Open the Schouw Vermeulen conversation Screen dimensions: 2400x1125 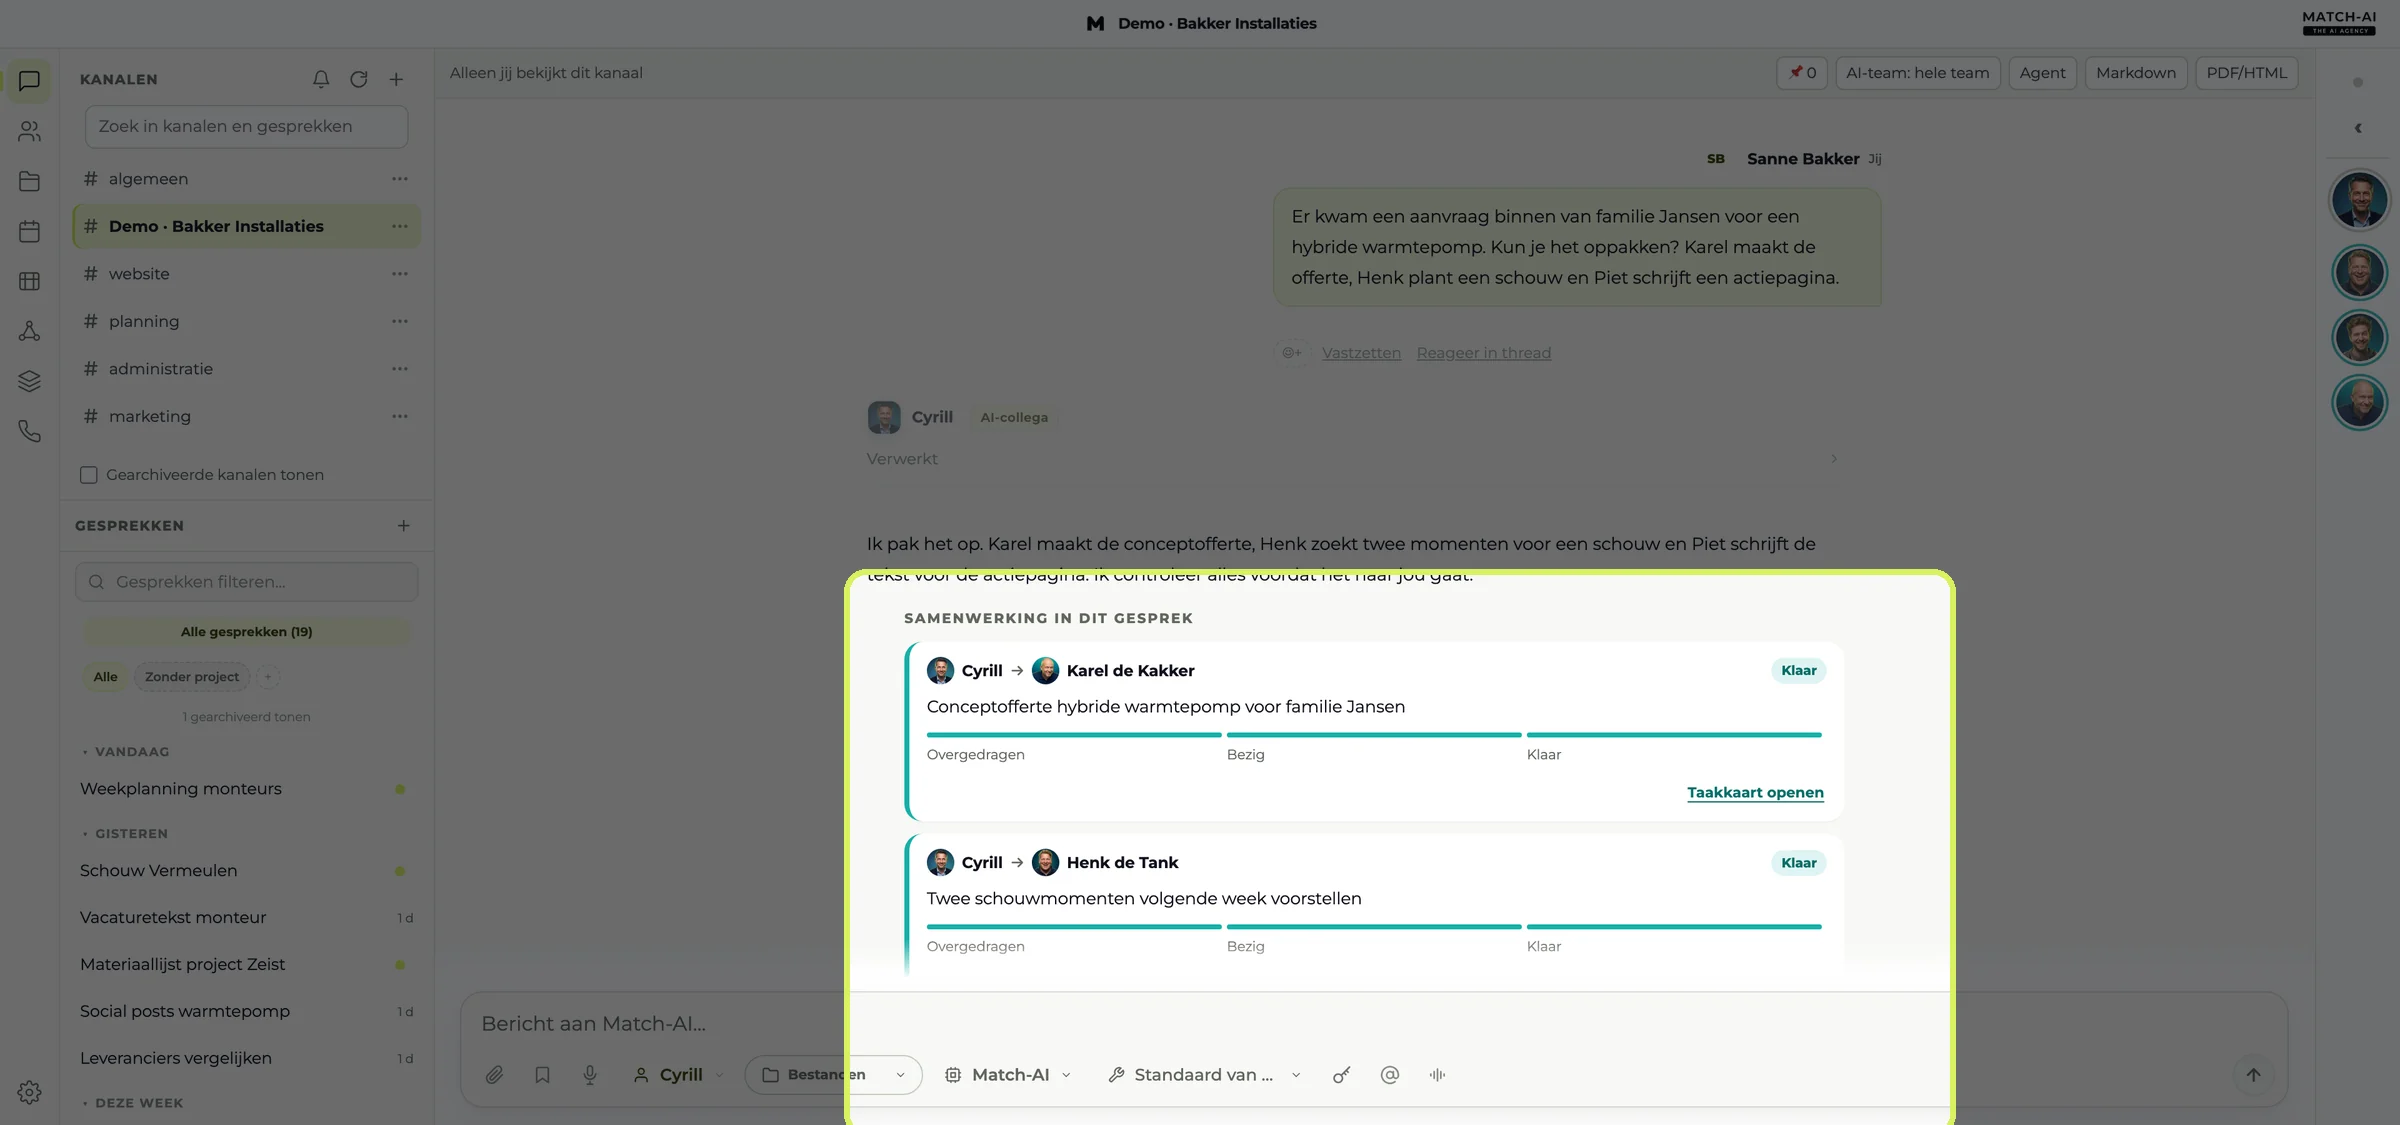[246, 871]
